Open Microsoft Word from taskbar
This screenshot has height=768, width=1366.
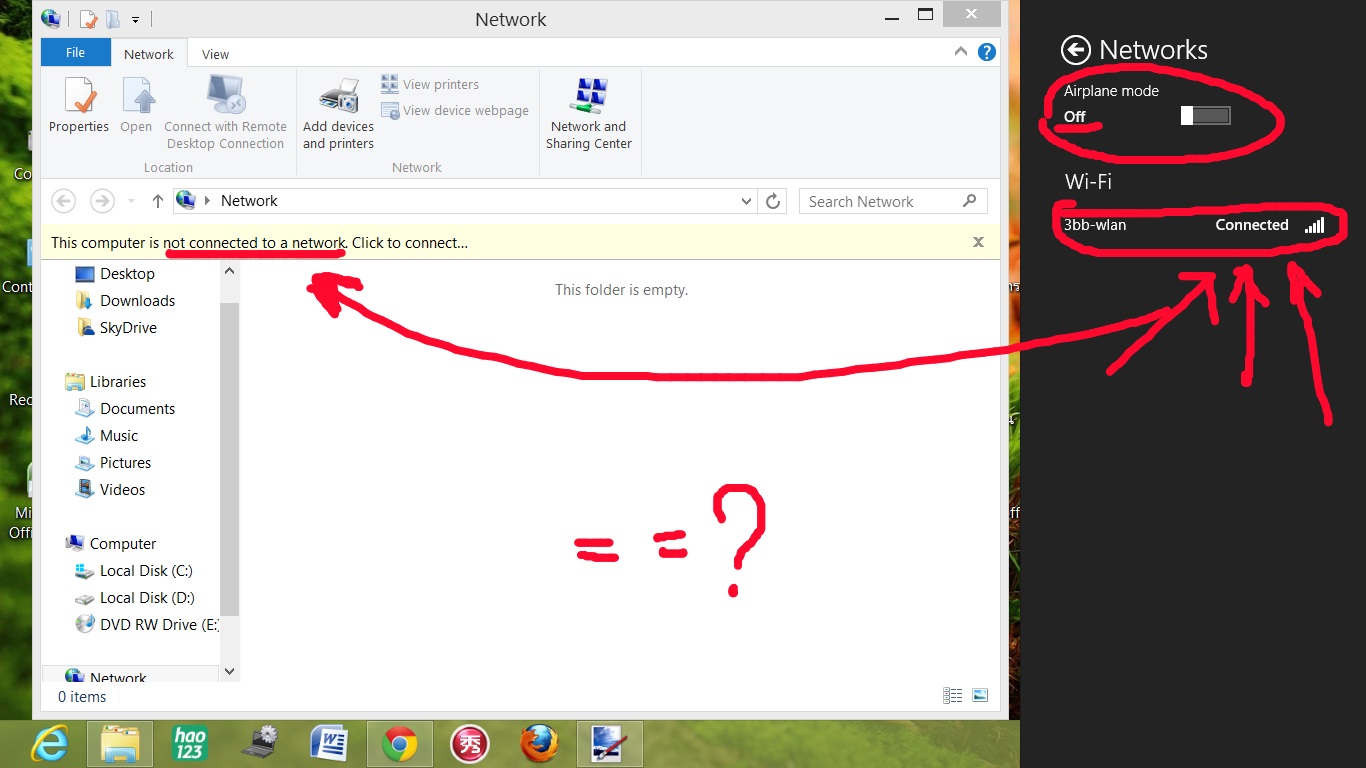coord(329,744)
